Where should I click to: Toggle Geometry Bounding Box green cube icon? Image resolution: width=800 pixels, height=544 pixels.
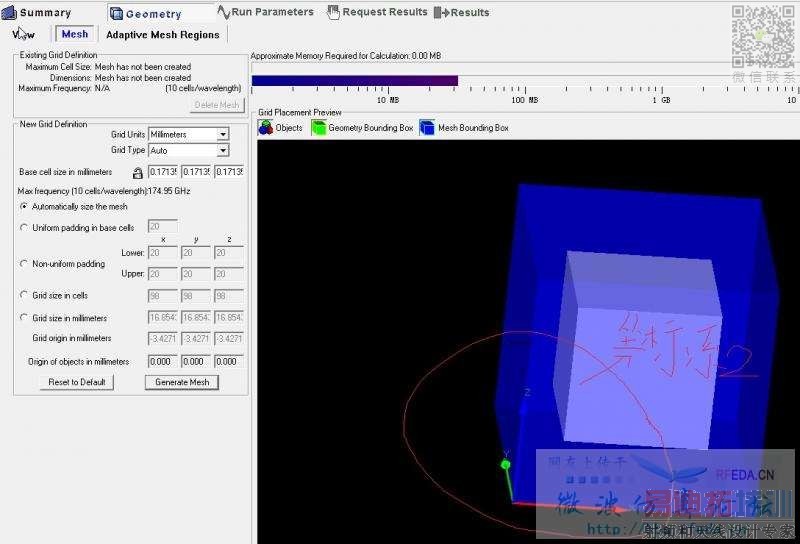319,128
